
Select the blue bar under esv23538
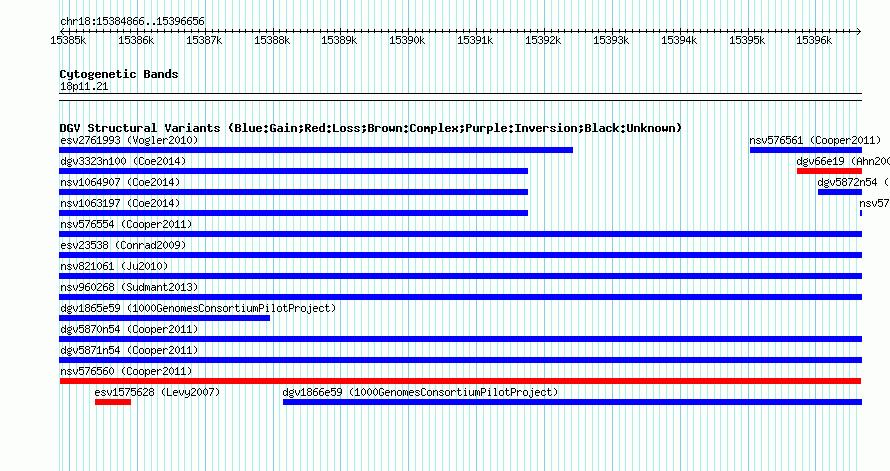[x=460, y=255]
